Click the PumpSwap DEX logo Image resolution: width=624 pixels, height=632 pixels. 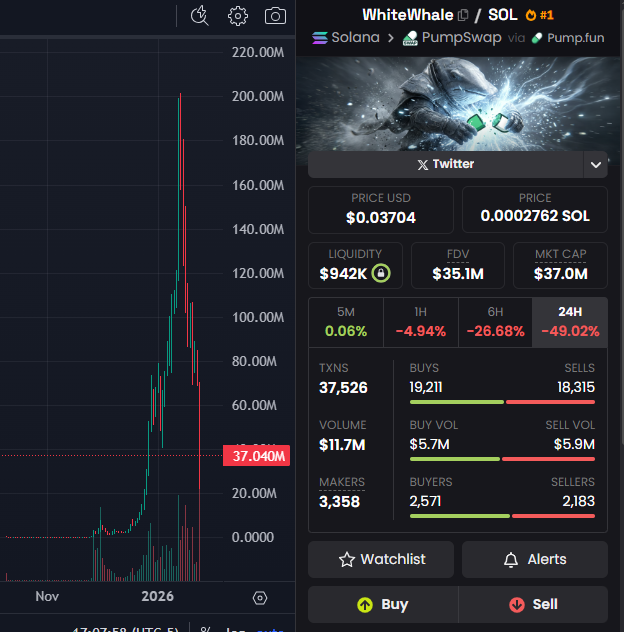(410, 38)
